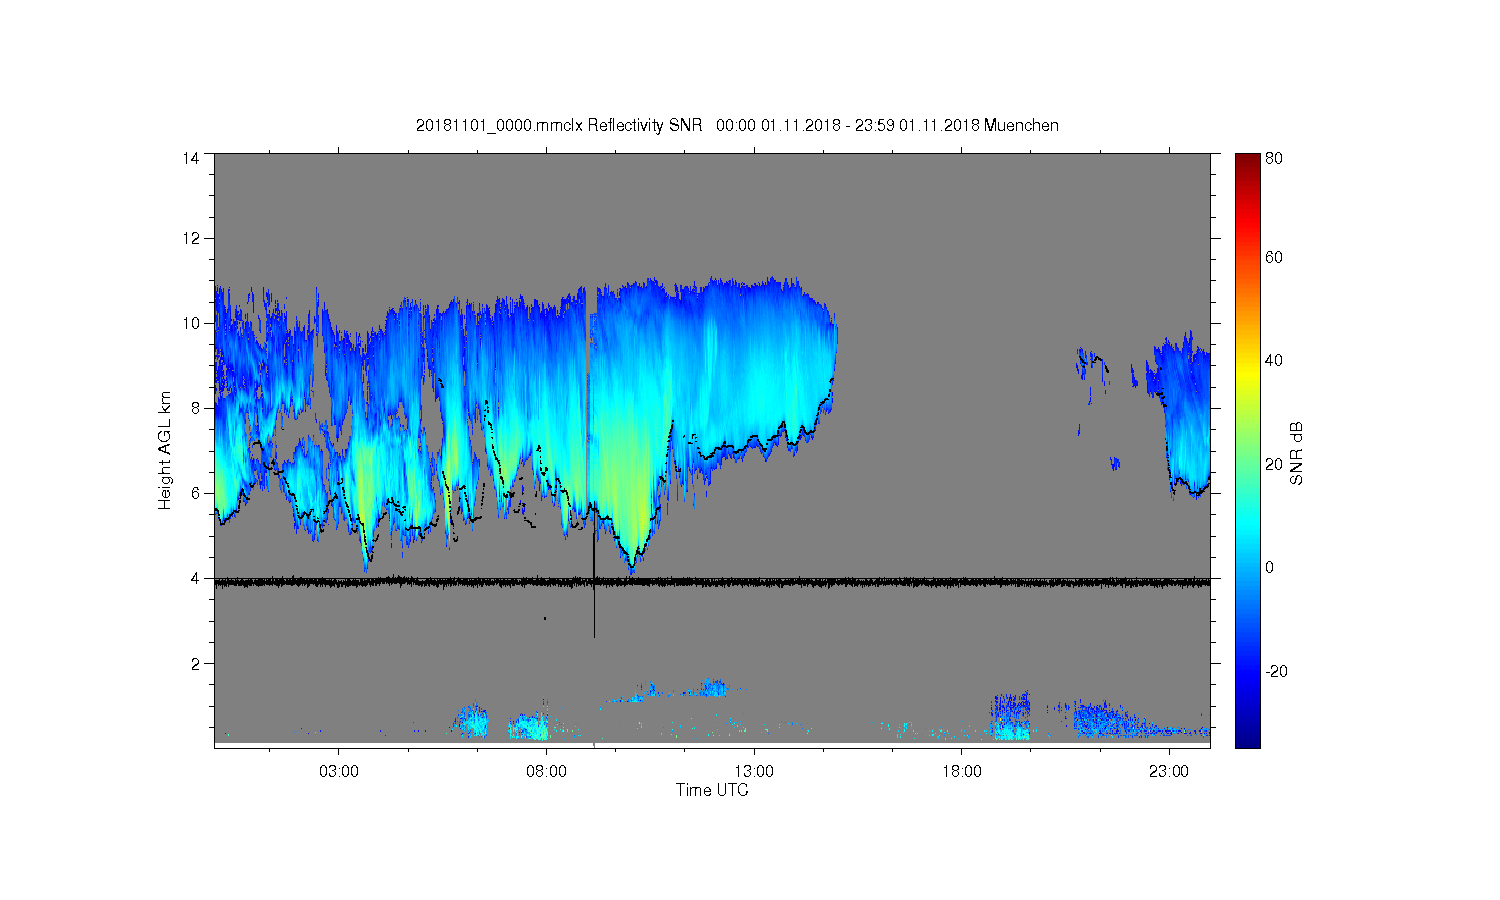Click the 'Time UTC' x-axis label
Viewport: 1500px width, 900px height.
click(x=712, y=790)
